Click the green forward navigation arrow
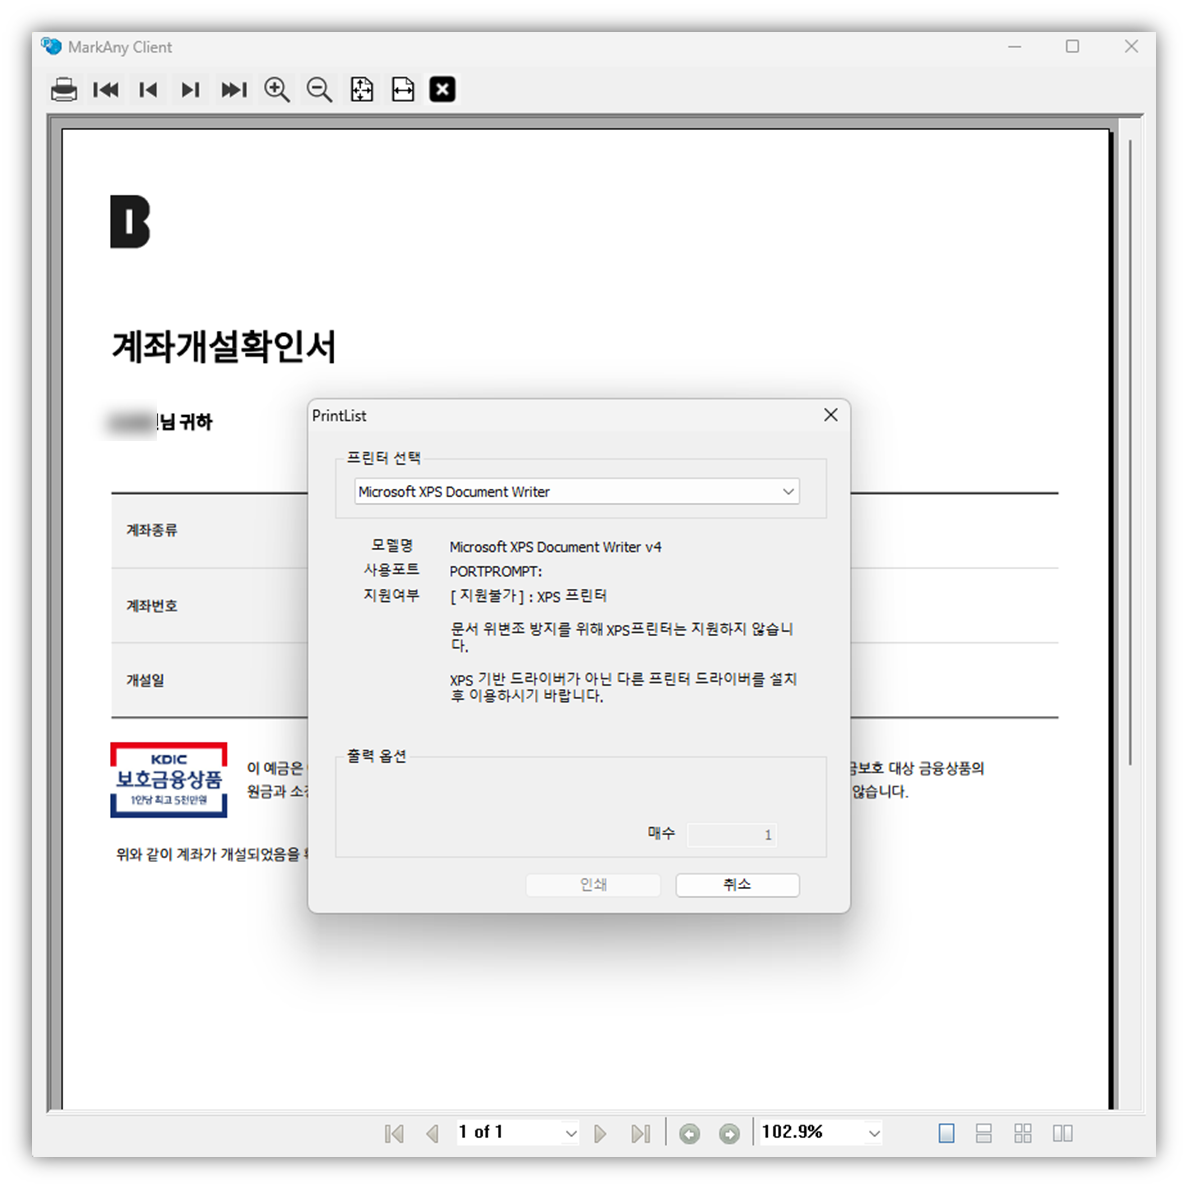The width and height of the screenshot is (1188, 1189). pyautogui.click(x=729, y=1132)
